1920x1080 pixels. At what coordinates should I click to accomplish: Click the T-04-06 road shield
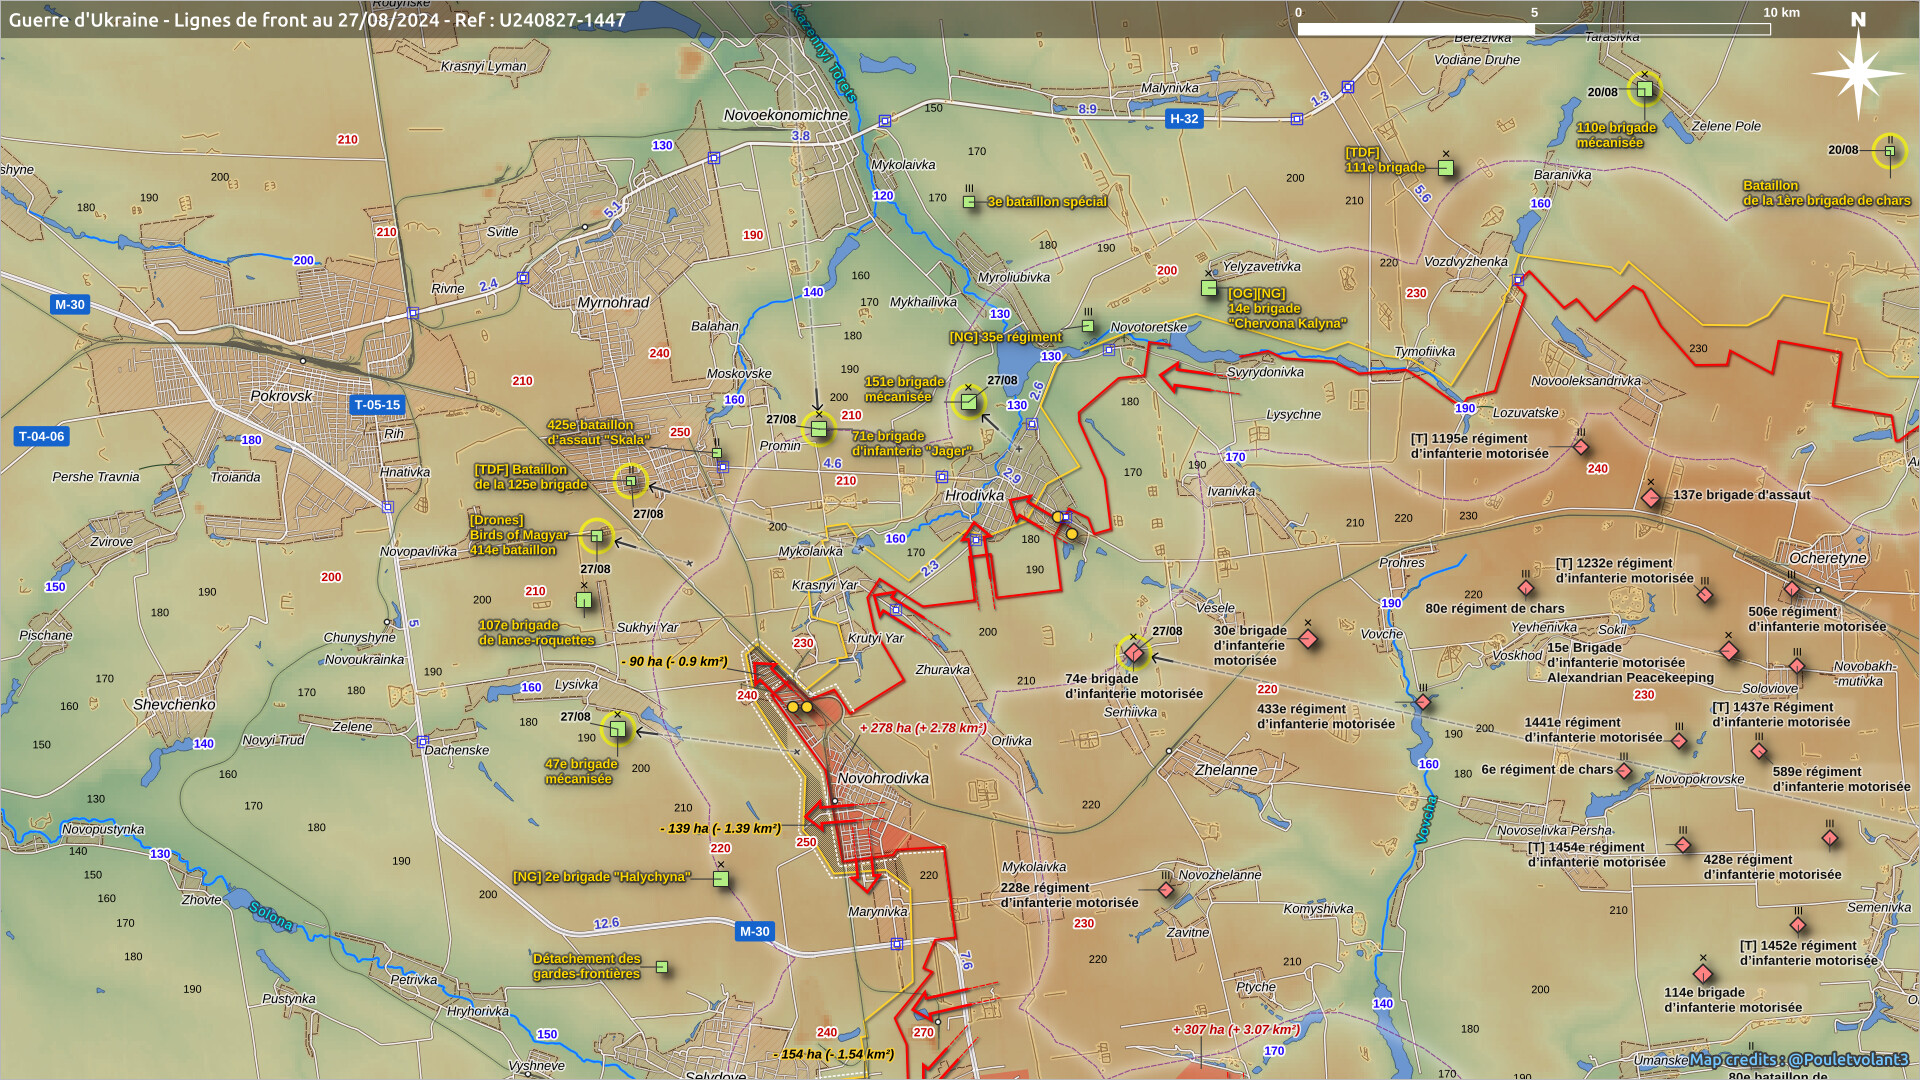click(42, 436)
